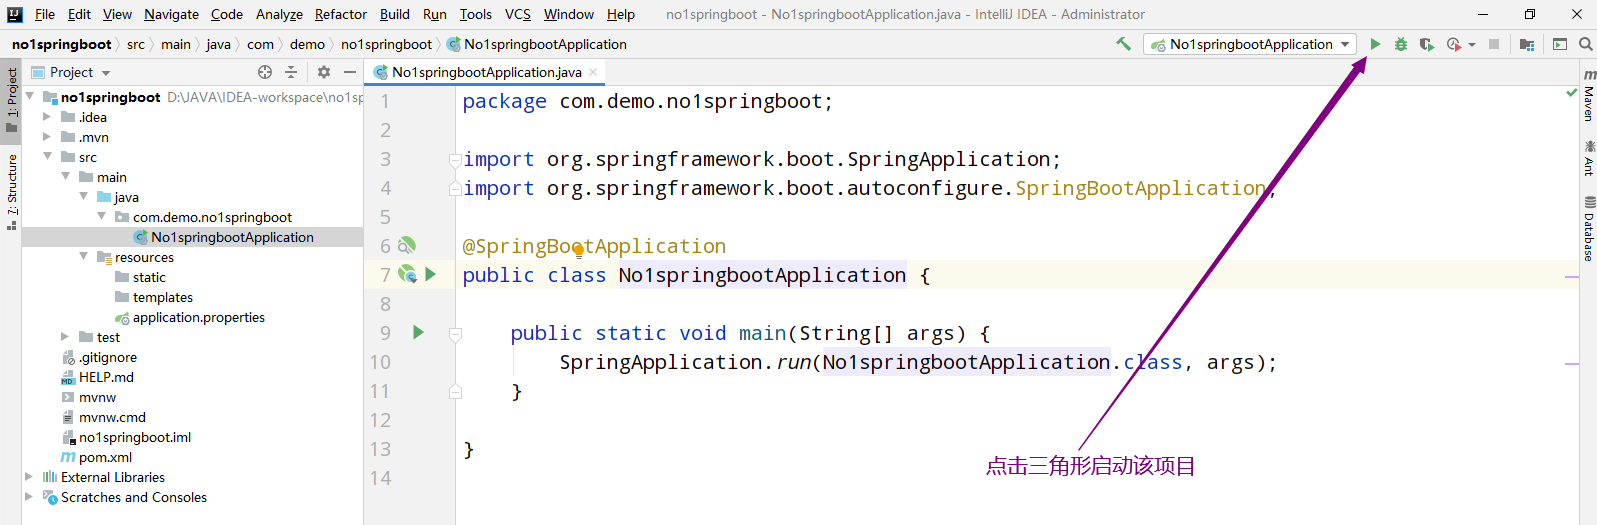The width and height of the screenshot is (1597, 525).
Task: Start debugging with the bug icon
Action: [x=1401, y=44]
